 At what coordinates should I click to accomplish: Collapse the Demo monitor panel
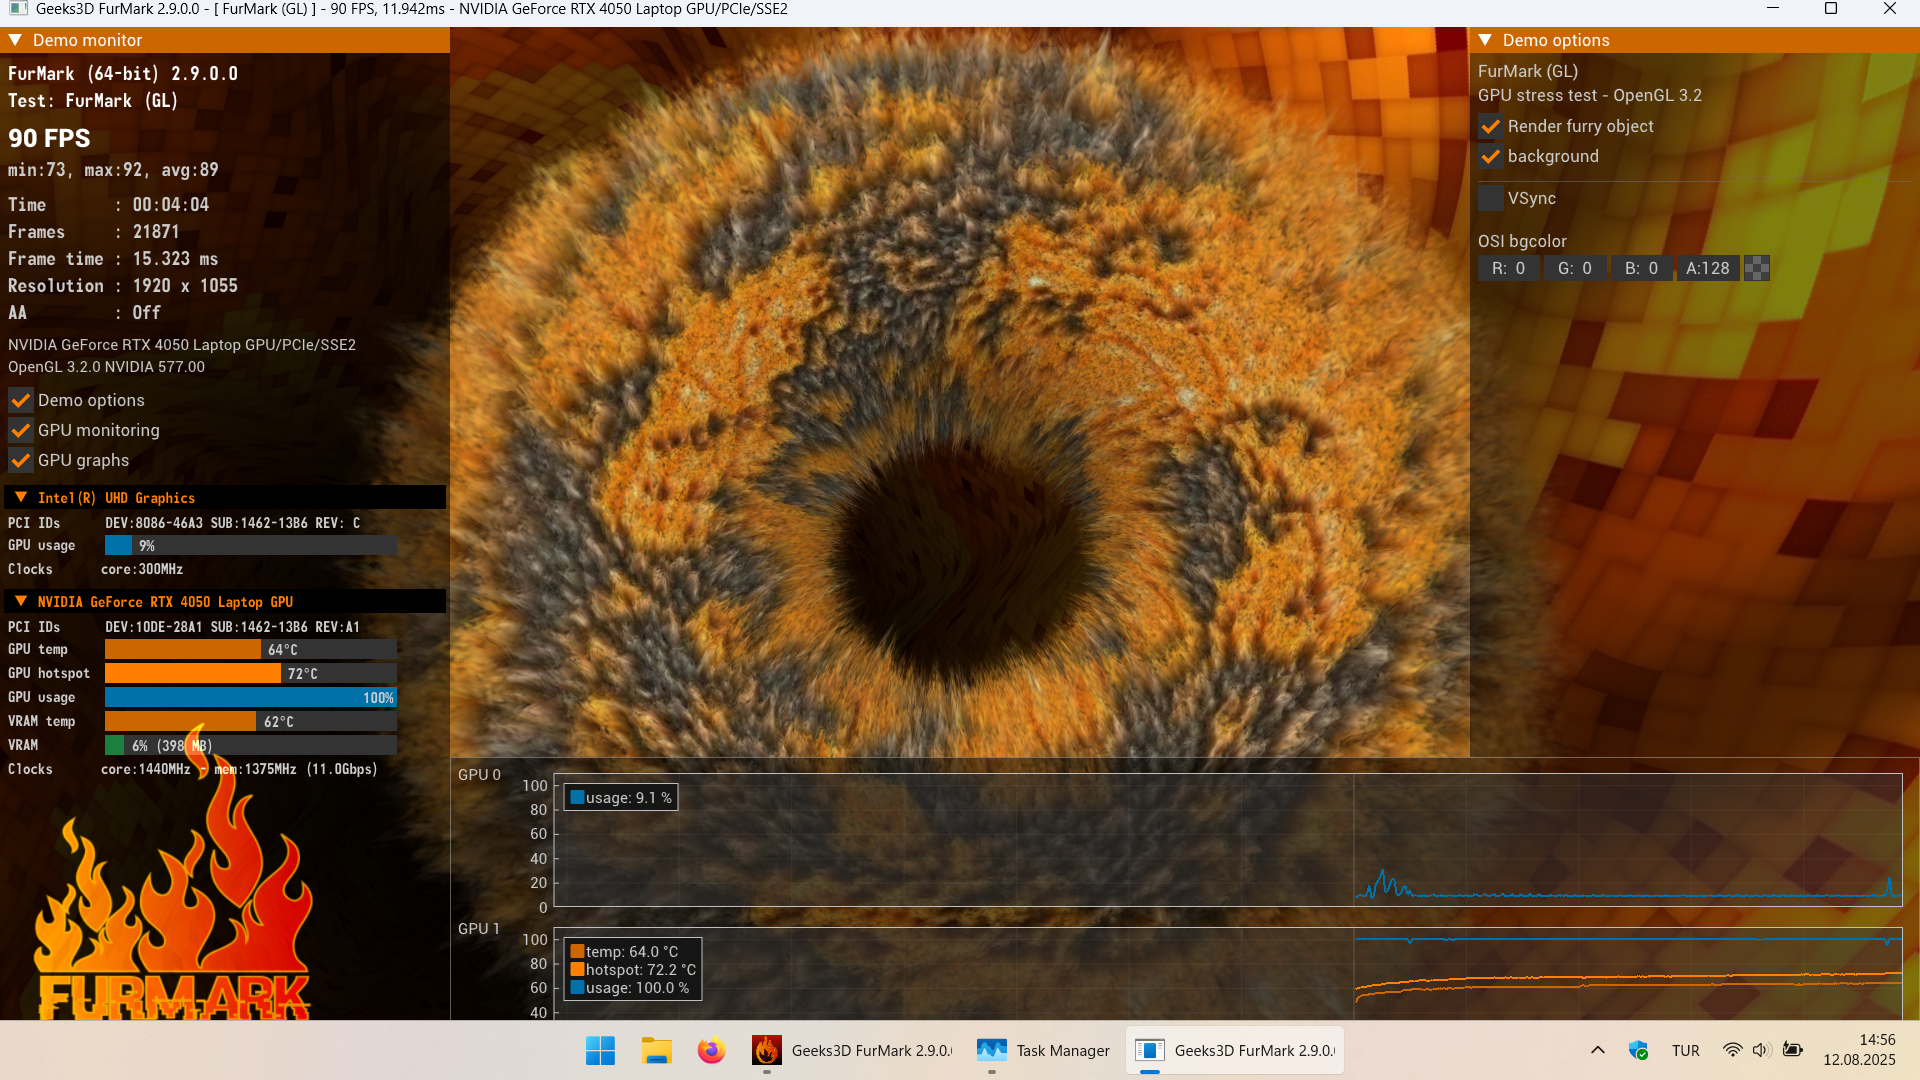pos(16,40)
